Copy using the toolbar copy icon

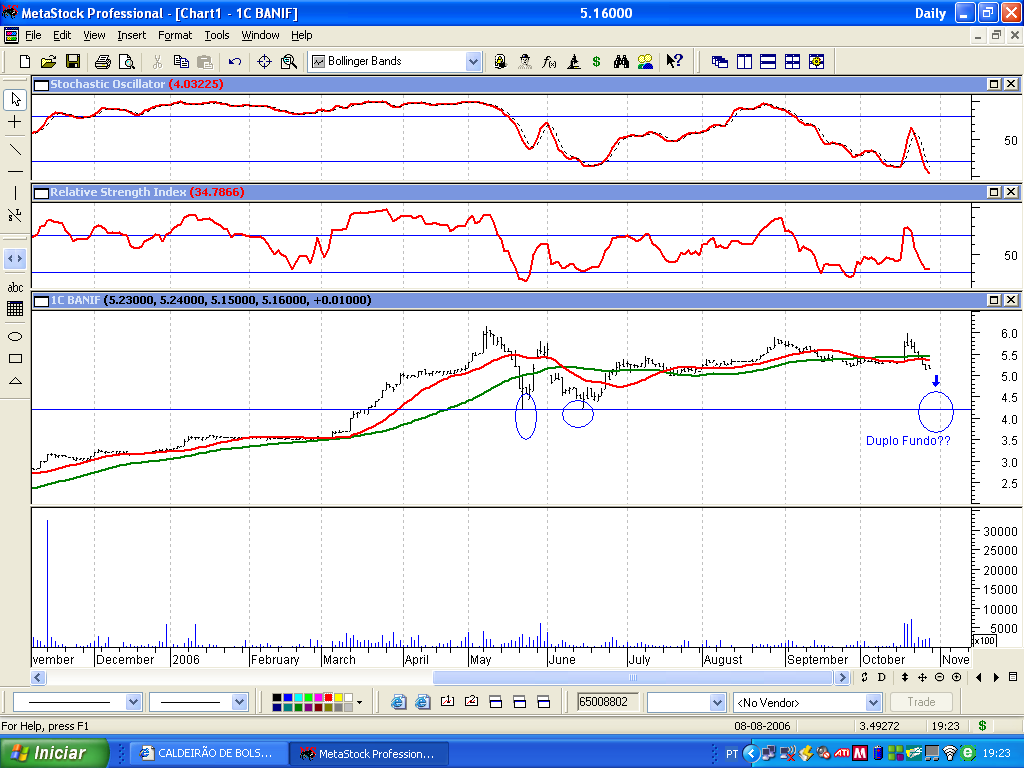(x=181, y=61)
